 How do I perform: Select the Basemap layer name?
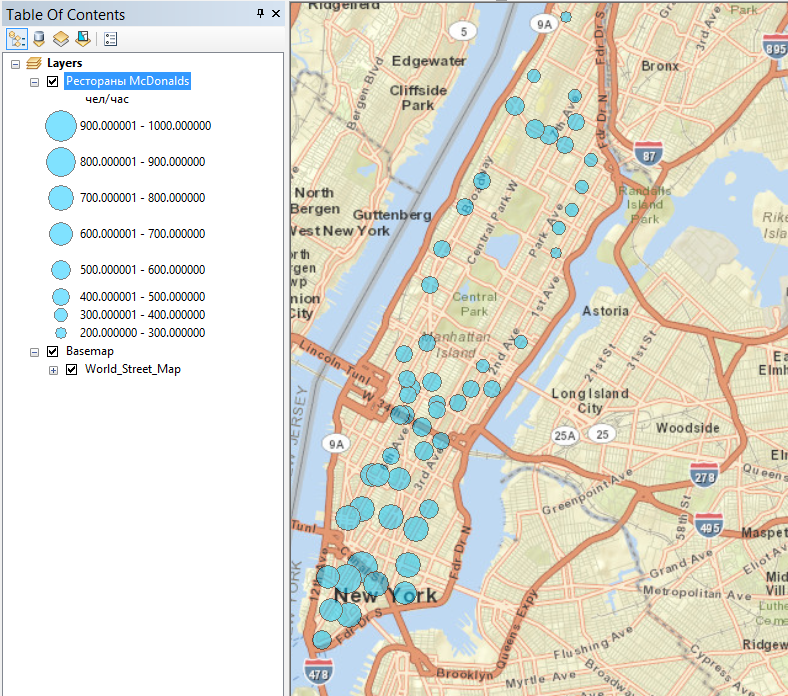click(90, 352)
